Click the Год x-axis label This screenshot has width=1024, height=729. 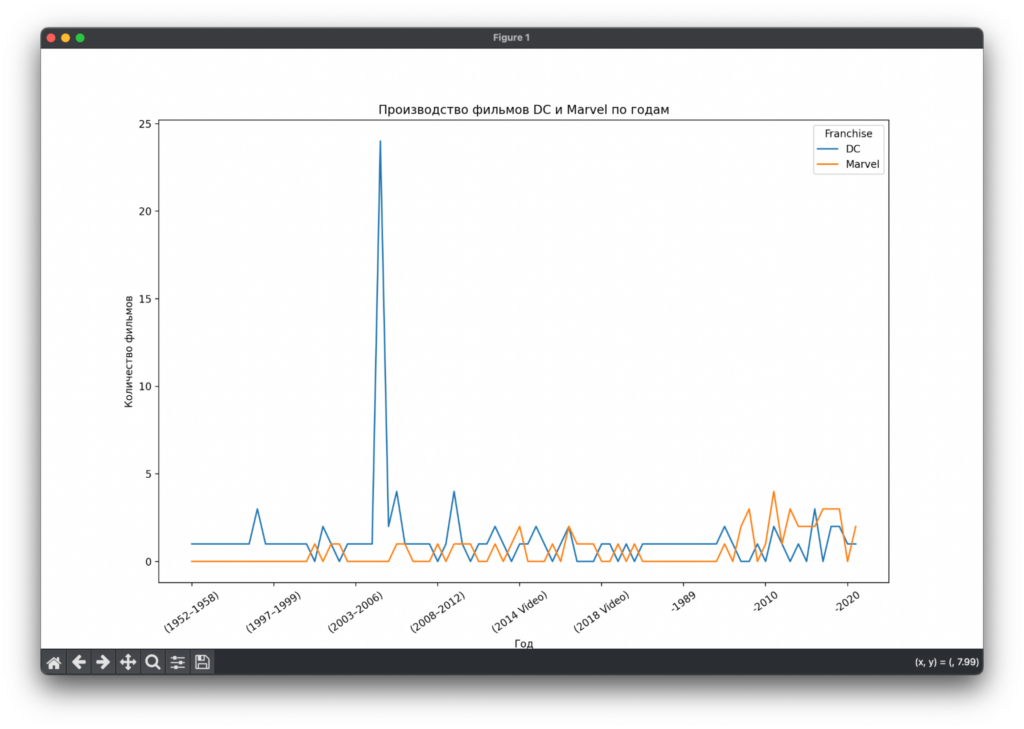click(523, 643)
